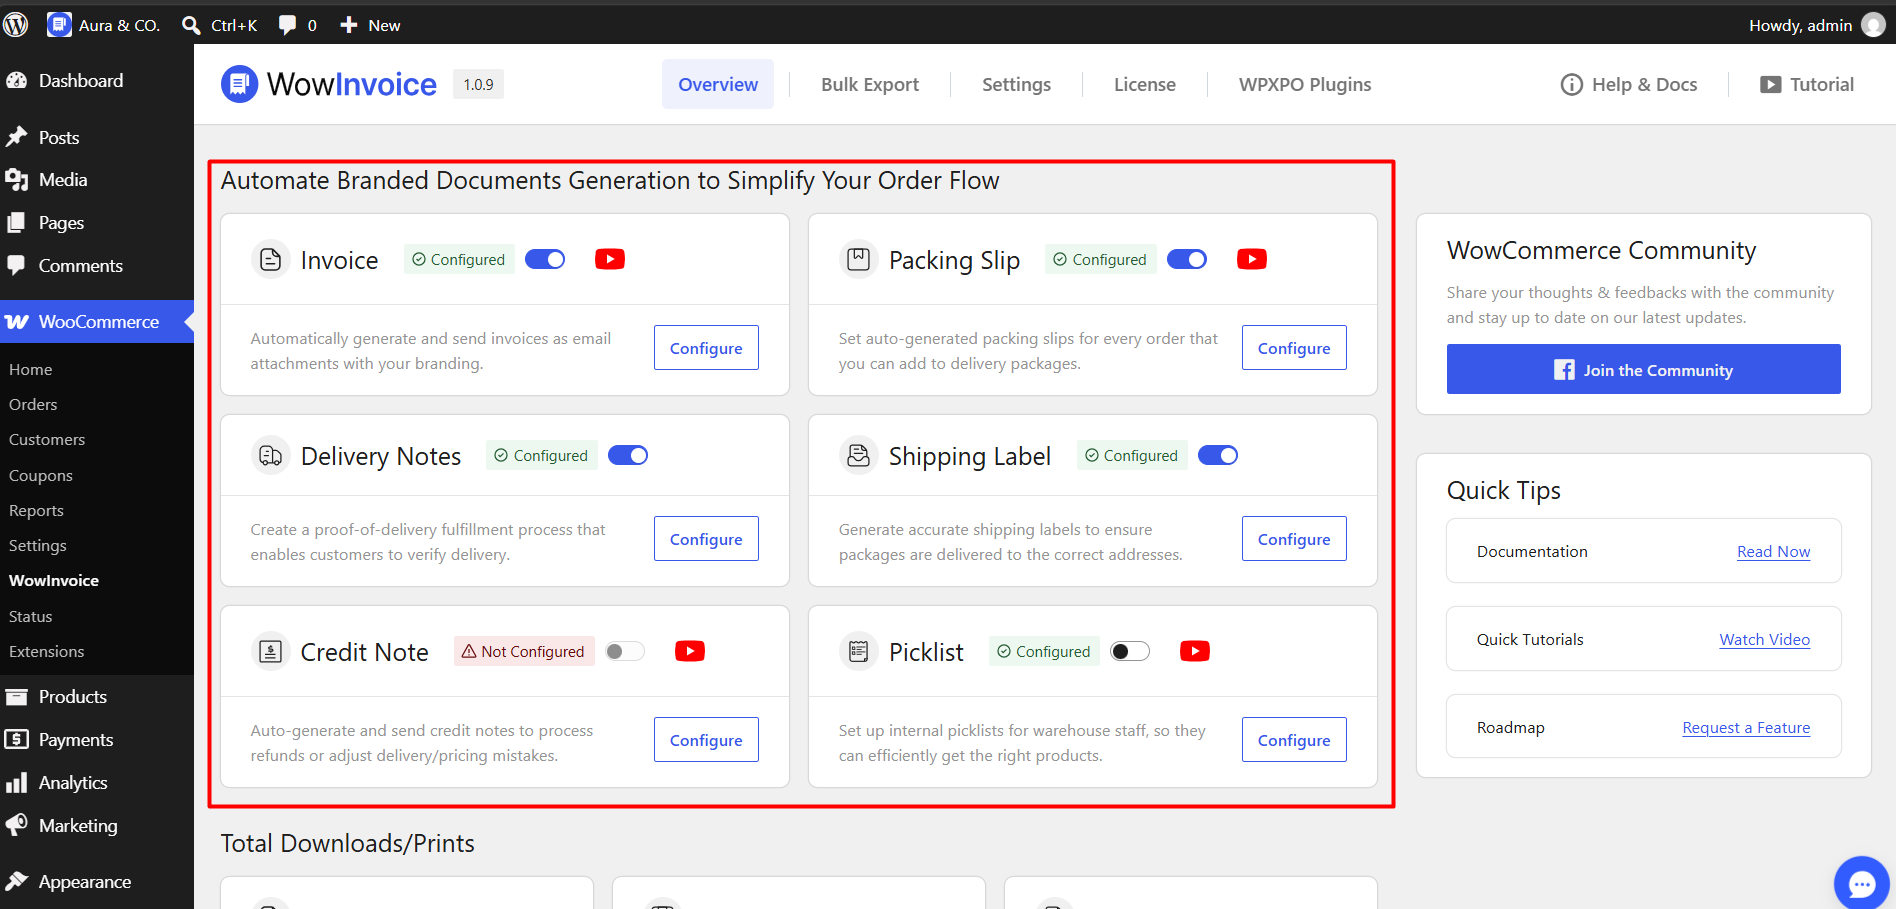
Task: Switch to the Overview tab
Action: coord(718,84)
